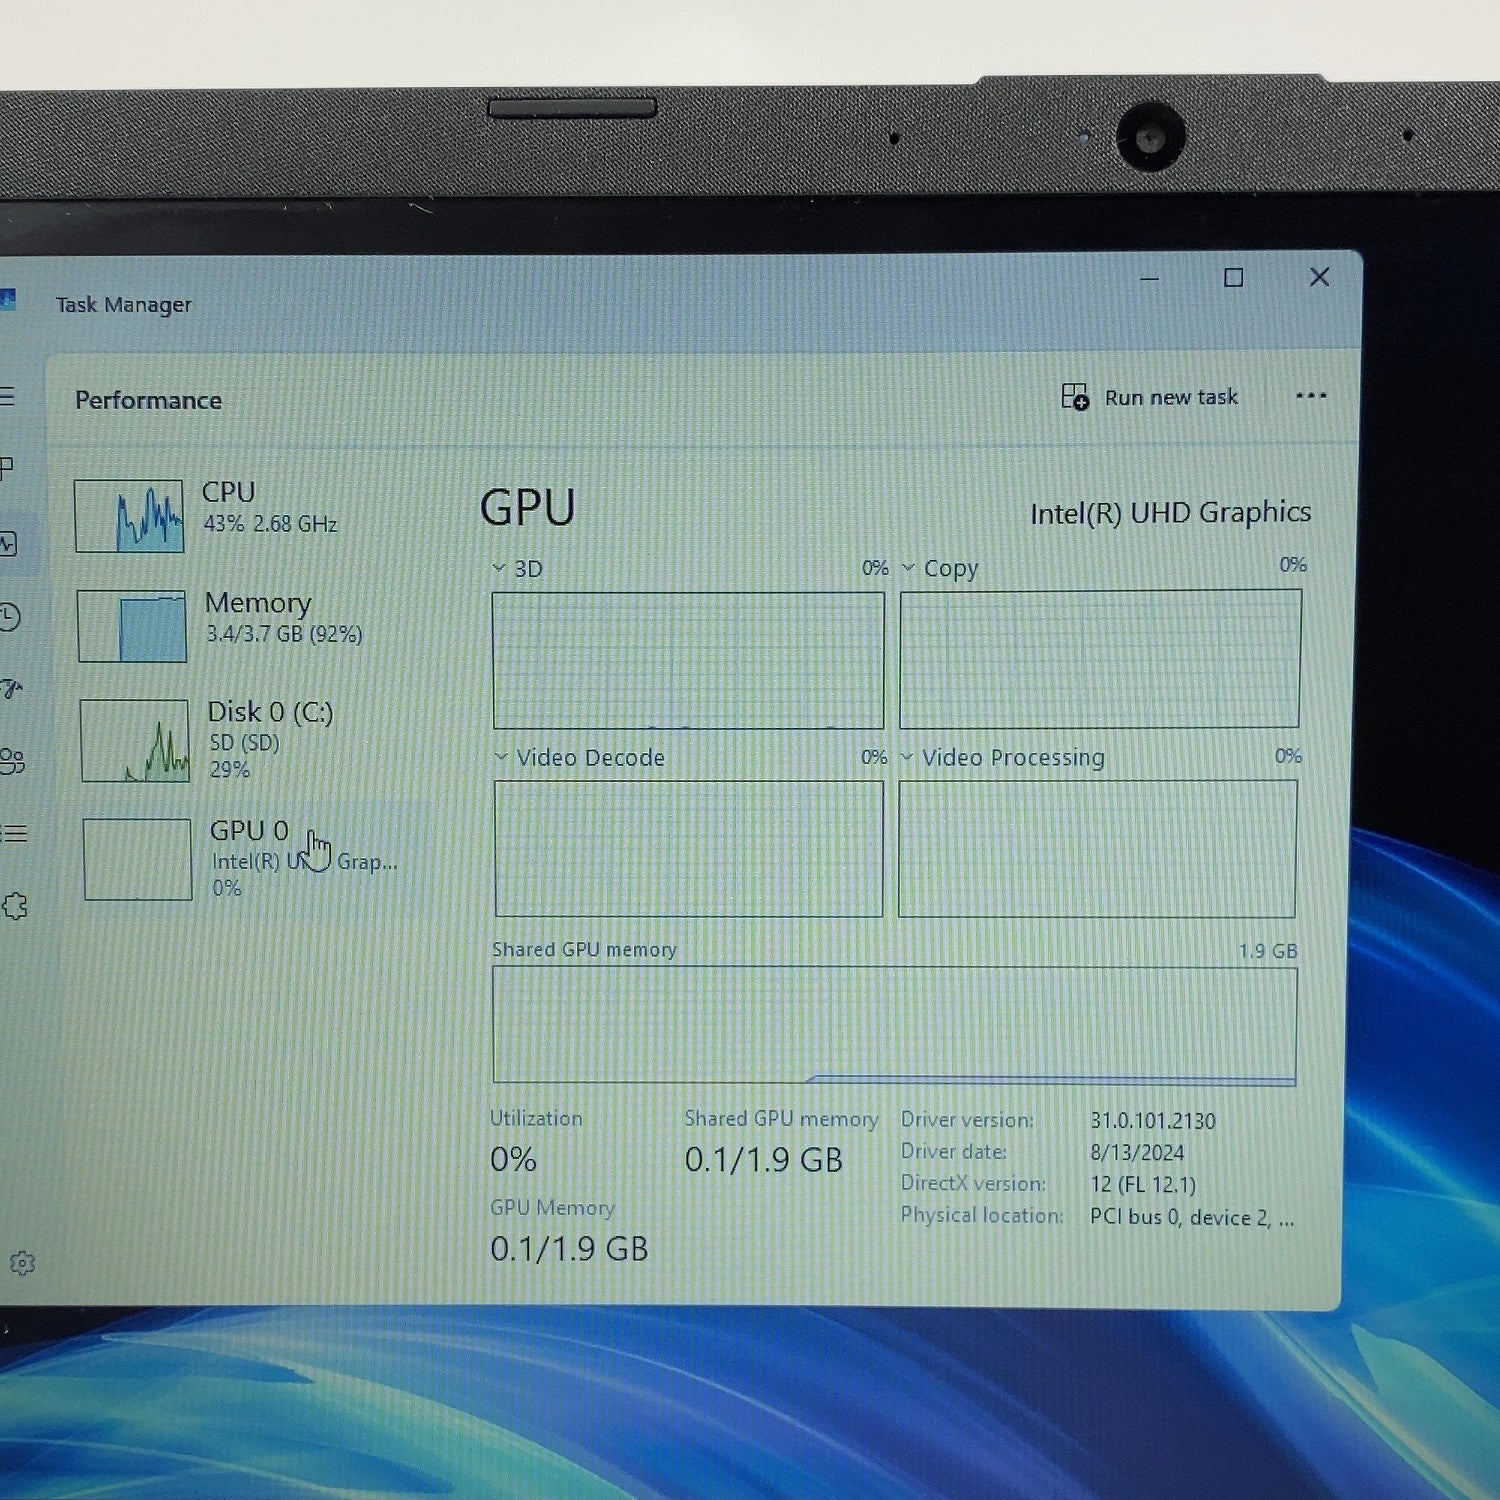This screenshot has height=1500, width=1500.
Task: Click Shared GPU memory 0.1/1.9 GB stat
Action: [763, 1160]
